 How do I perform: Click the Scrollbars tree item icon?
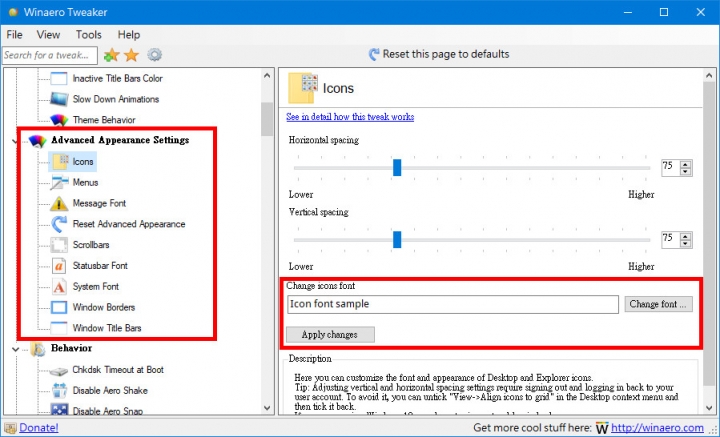pos(59,245)
